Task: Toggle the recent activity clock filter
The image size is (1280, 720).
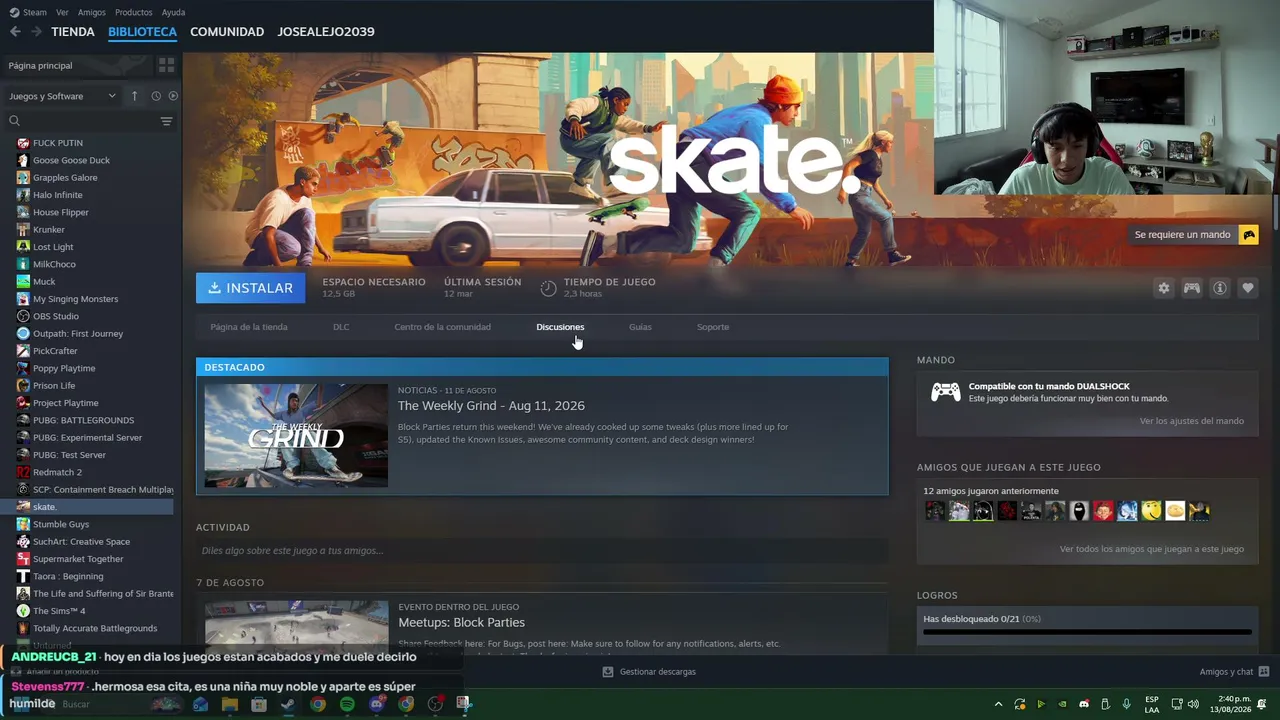Action: click(156, 96)
